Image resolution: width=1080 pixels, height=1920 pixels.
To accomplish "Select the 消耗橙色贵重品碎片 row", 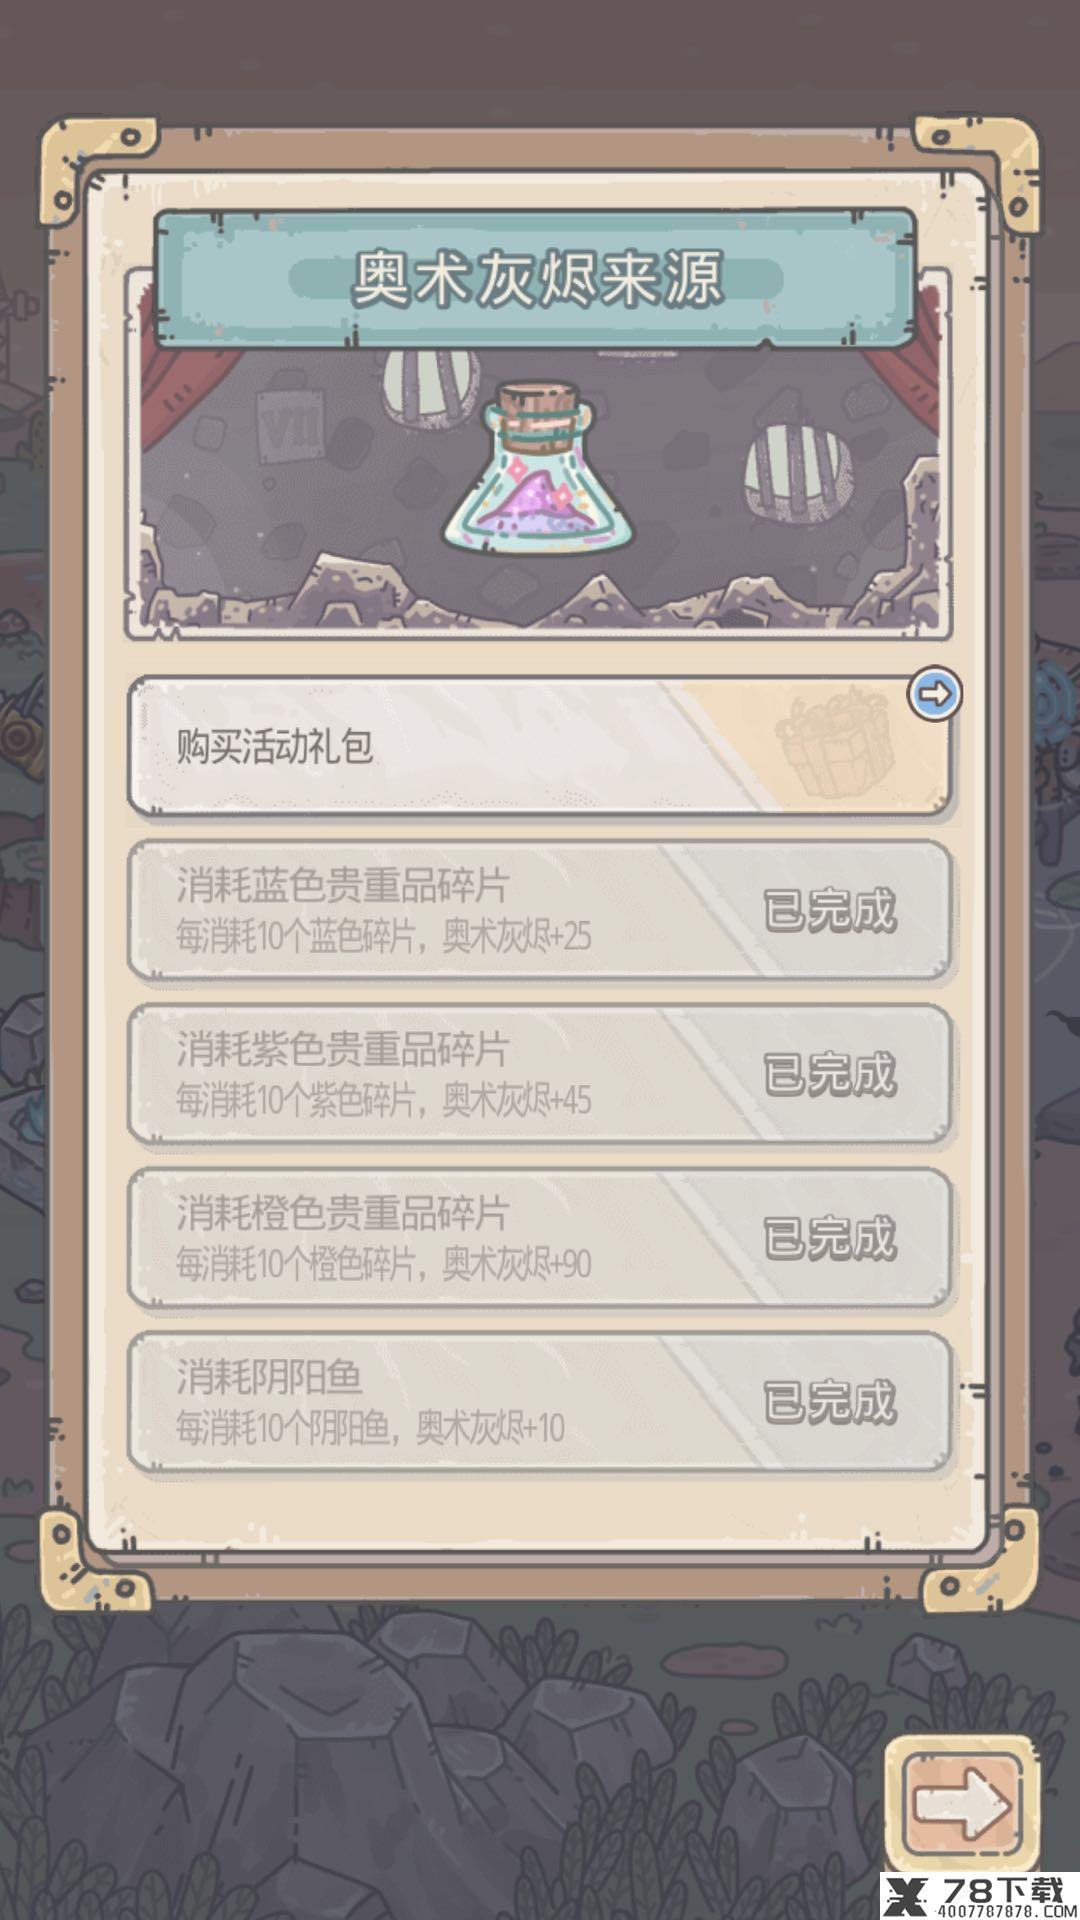I will coord(539,1238).
